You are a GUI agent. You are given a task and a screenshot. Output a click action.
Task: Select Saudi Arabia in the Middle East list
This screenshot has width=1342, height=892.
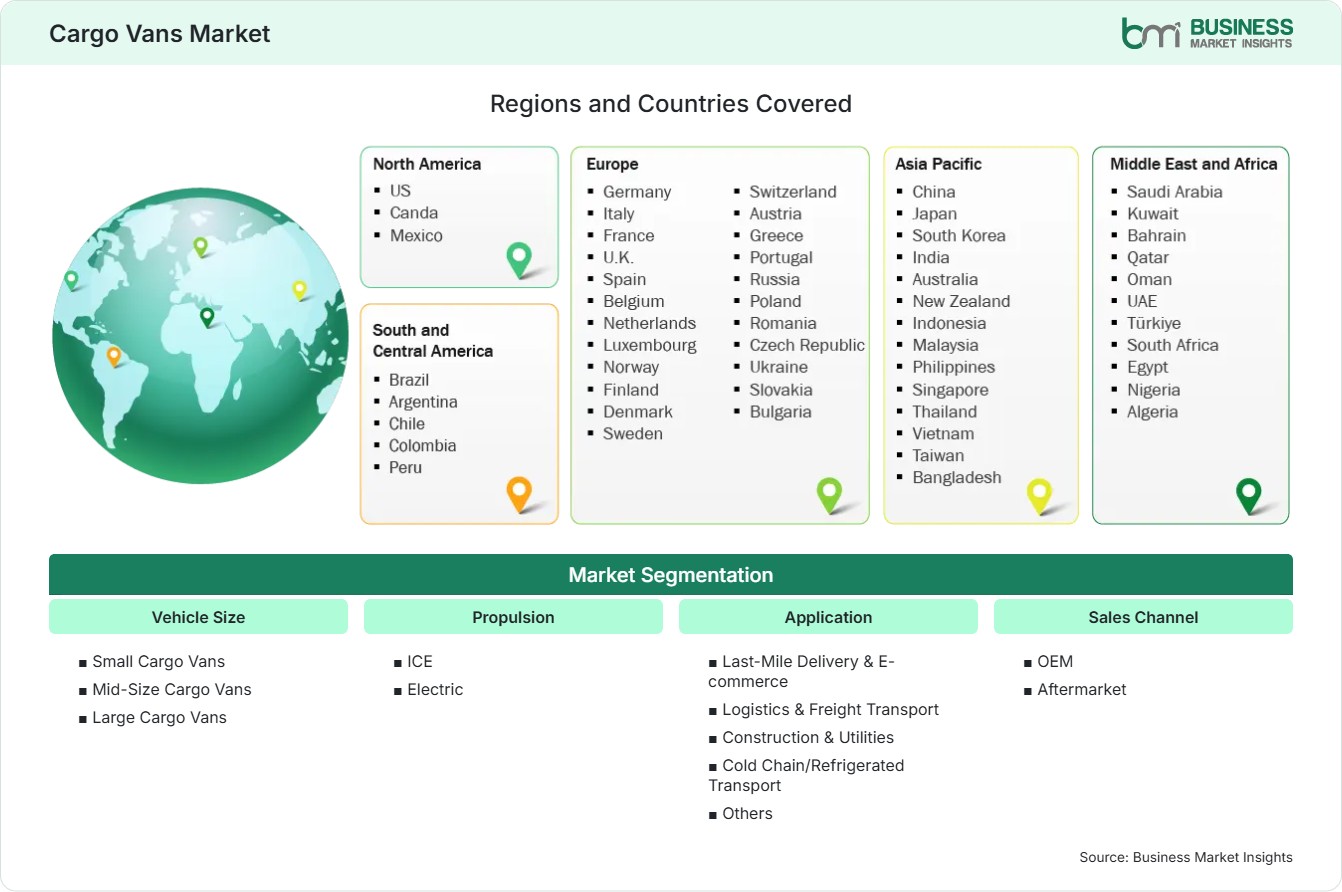click(x=1175, y=192)
